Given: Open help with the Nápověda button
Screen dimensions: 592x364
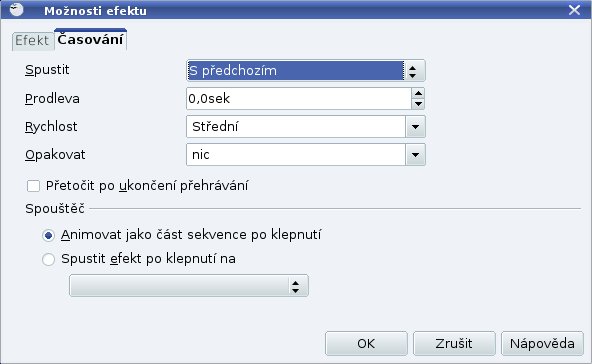Looking at the screenshot, I should coord(542,344).
